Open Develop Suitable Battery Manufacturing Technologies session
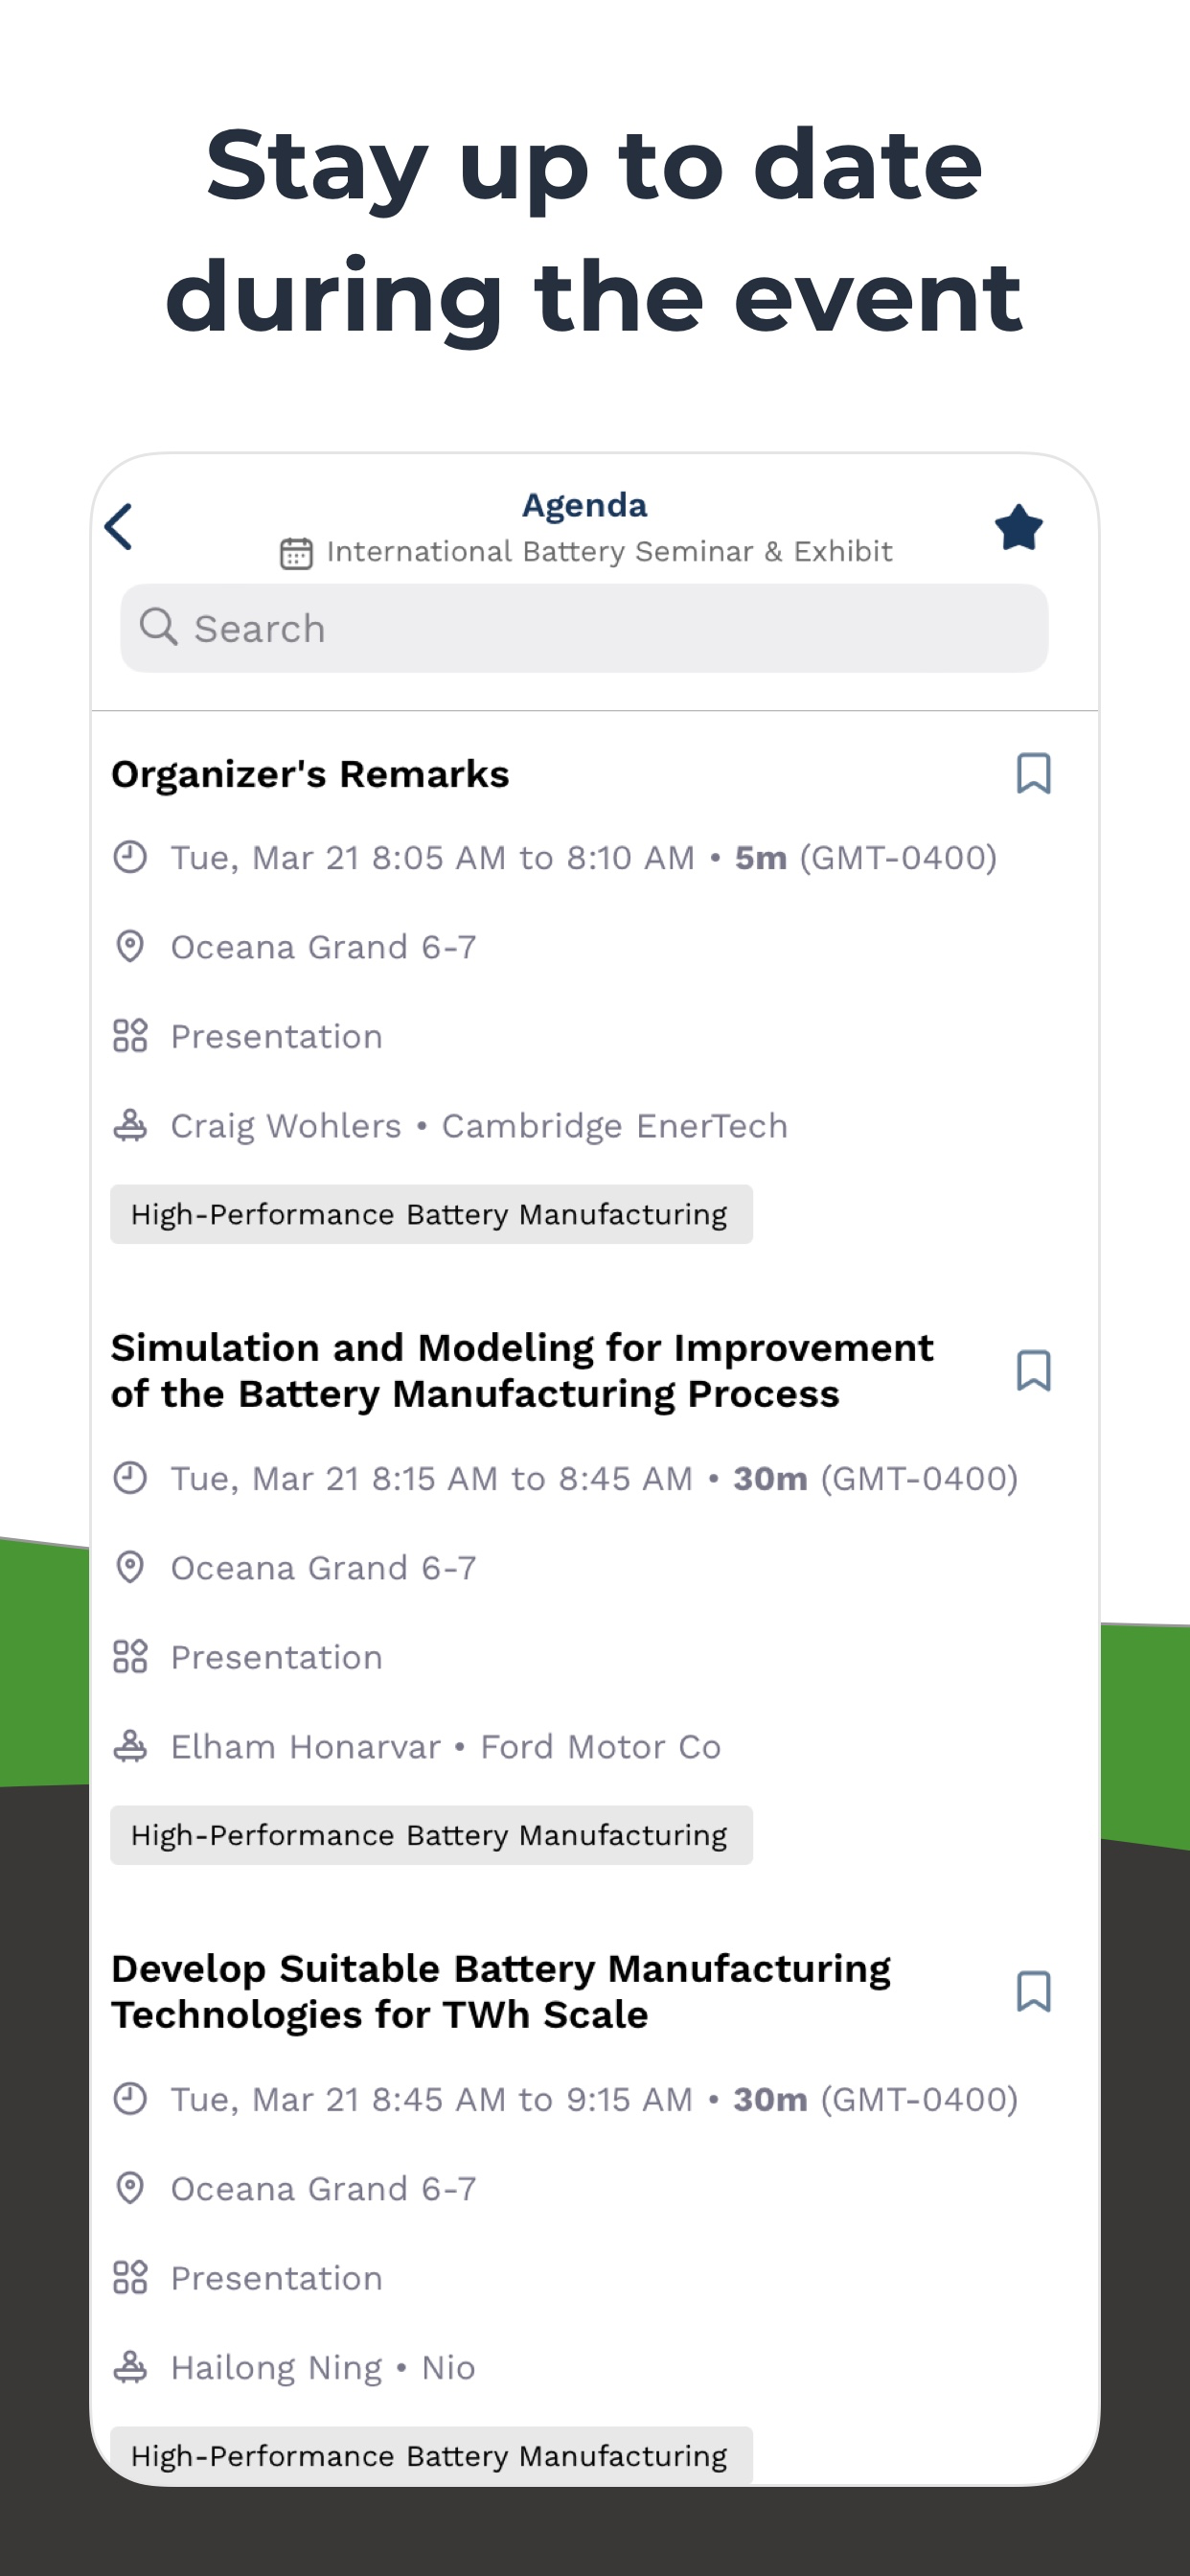The width and height of the screenshot is (1190, 2576). pyautogui.click(x=501, y=1991)
